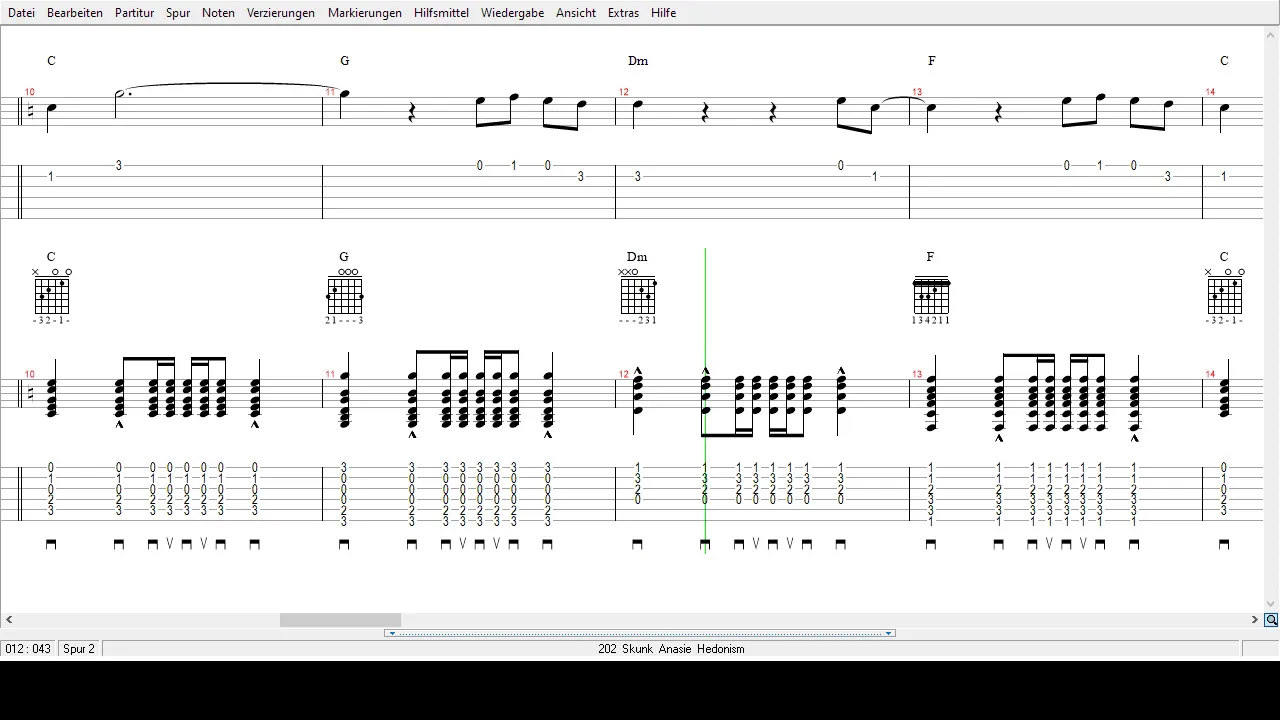The image size is (1280, 720).
Task: Click the '012 : 043' position indicator
Action: click(28, 649)
